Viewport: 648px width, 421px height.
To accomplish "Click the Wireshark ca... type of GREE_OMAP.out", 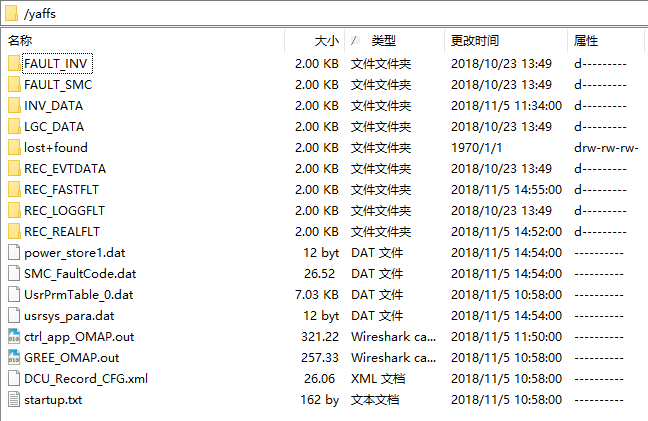I will (393, 358).
